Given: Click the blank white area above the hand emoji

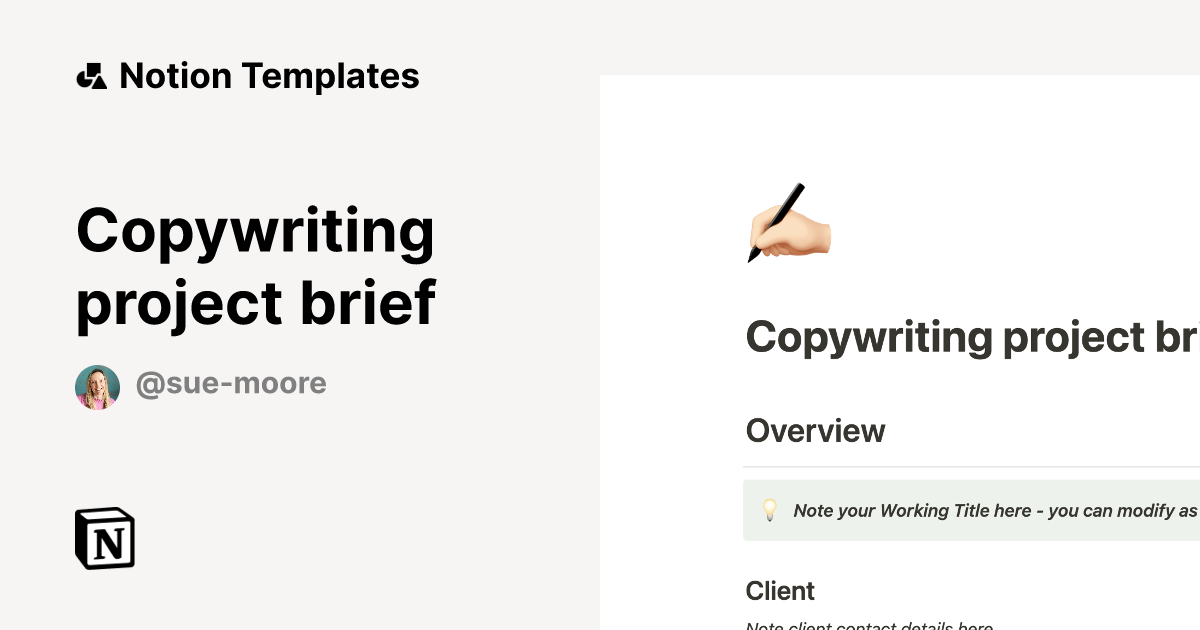Looking at the screenshot, I should tap(790, 130).
